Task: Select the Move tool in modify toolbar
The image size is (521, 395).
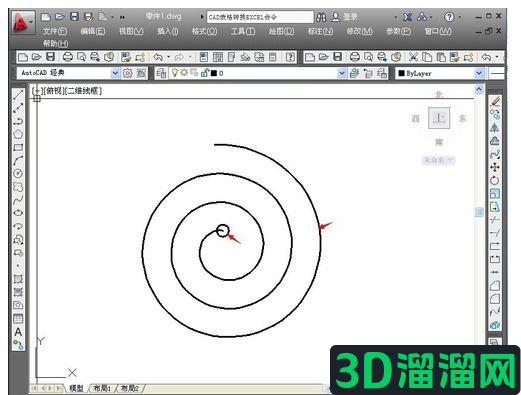Action: [495, 167]
